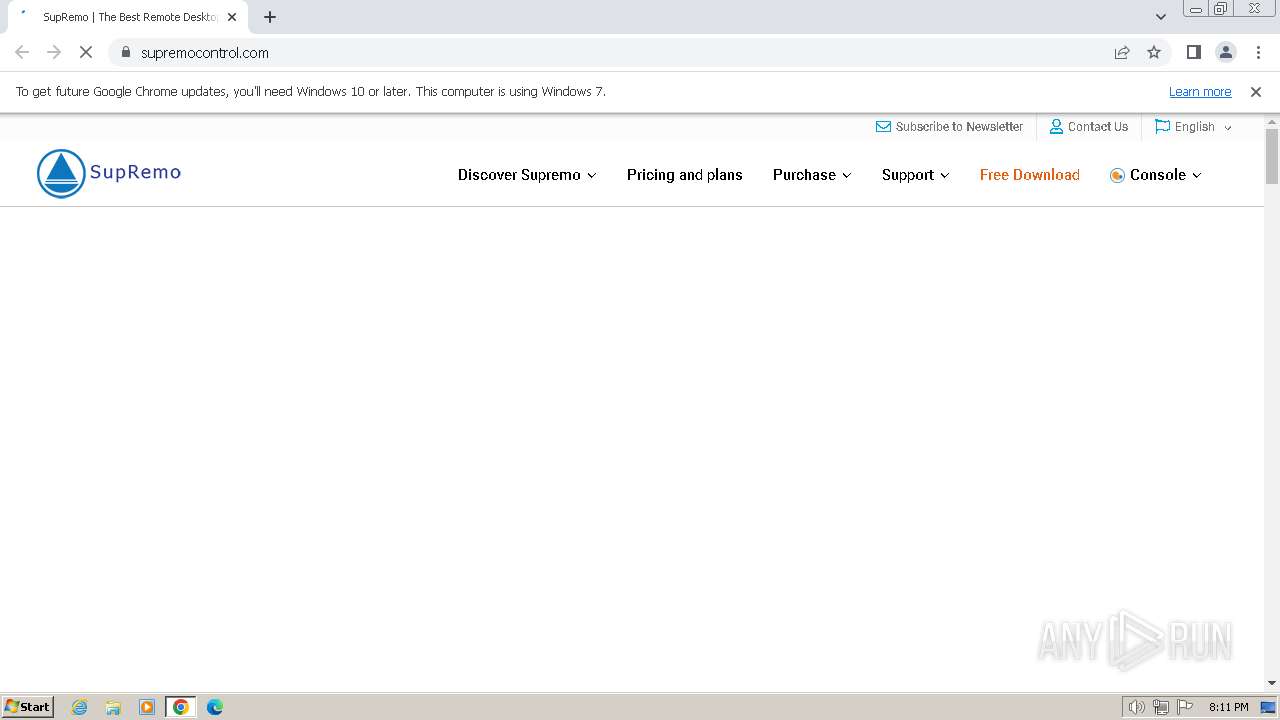The height and width of the screenshot is (720, 1280).
Task: Click the page vertical scrollbar
Action: tap(1272, 158)
